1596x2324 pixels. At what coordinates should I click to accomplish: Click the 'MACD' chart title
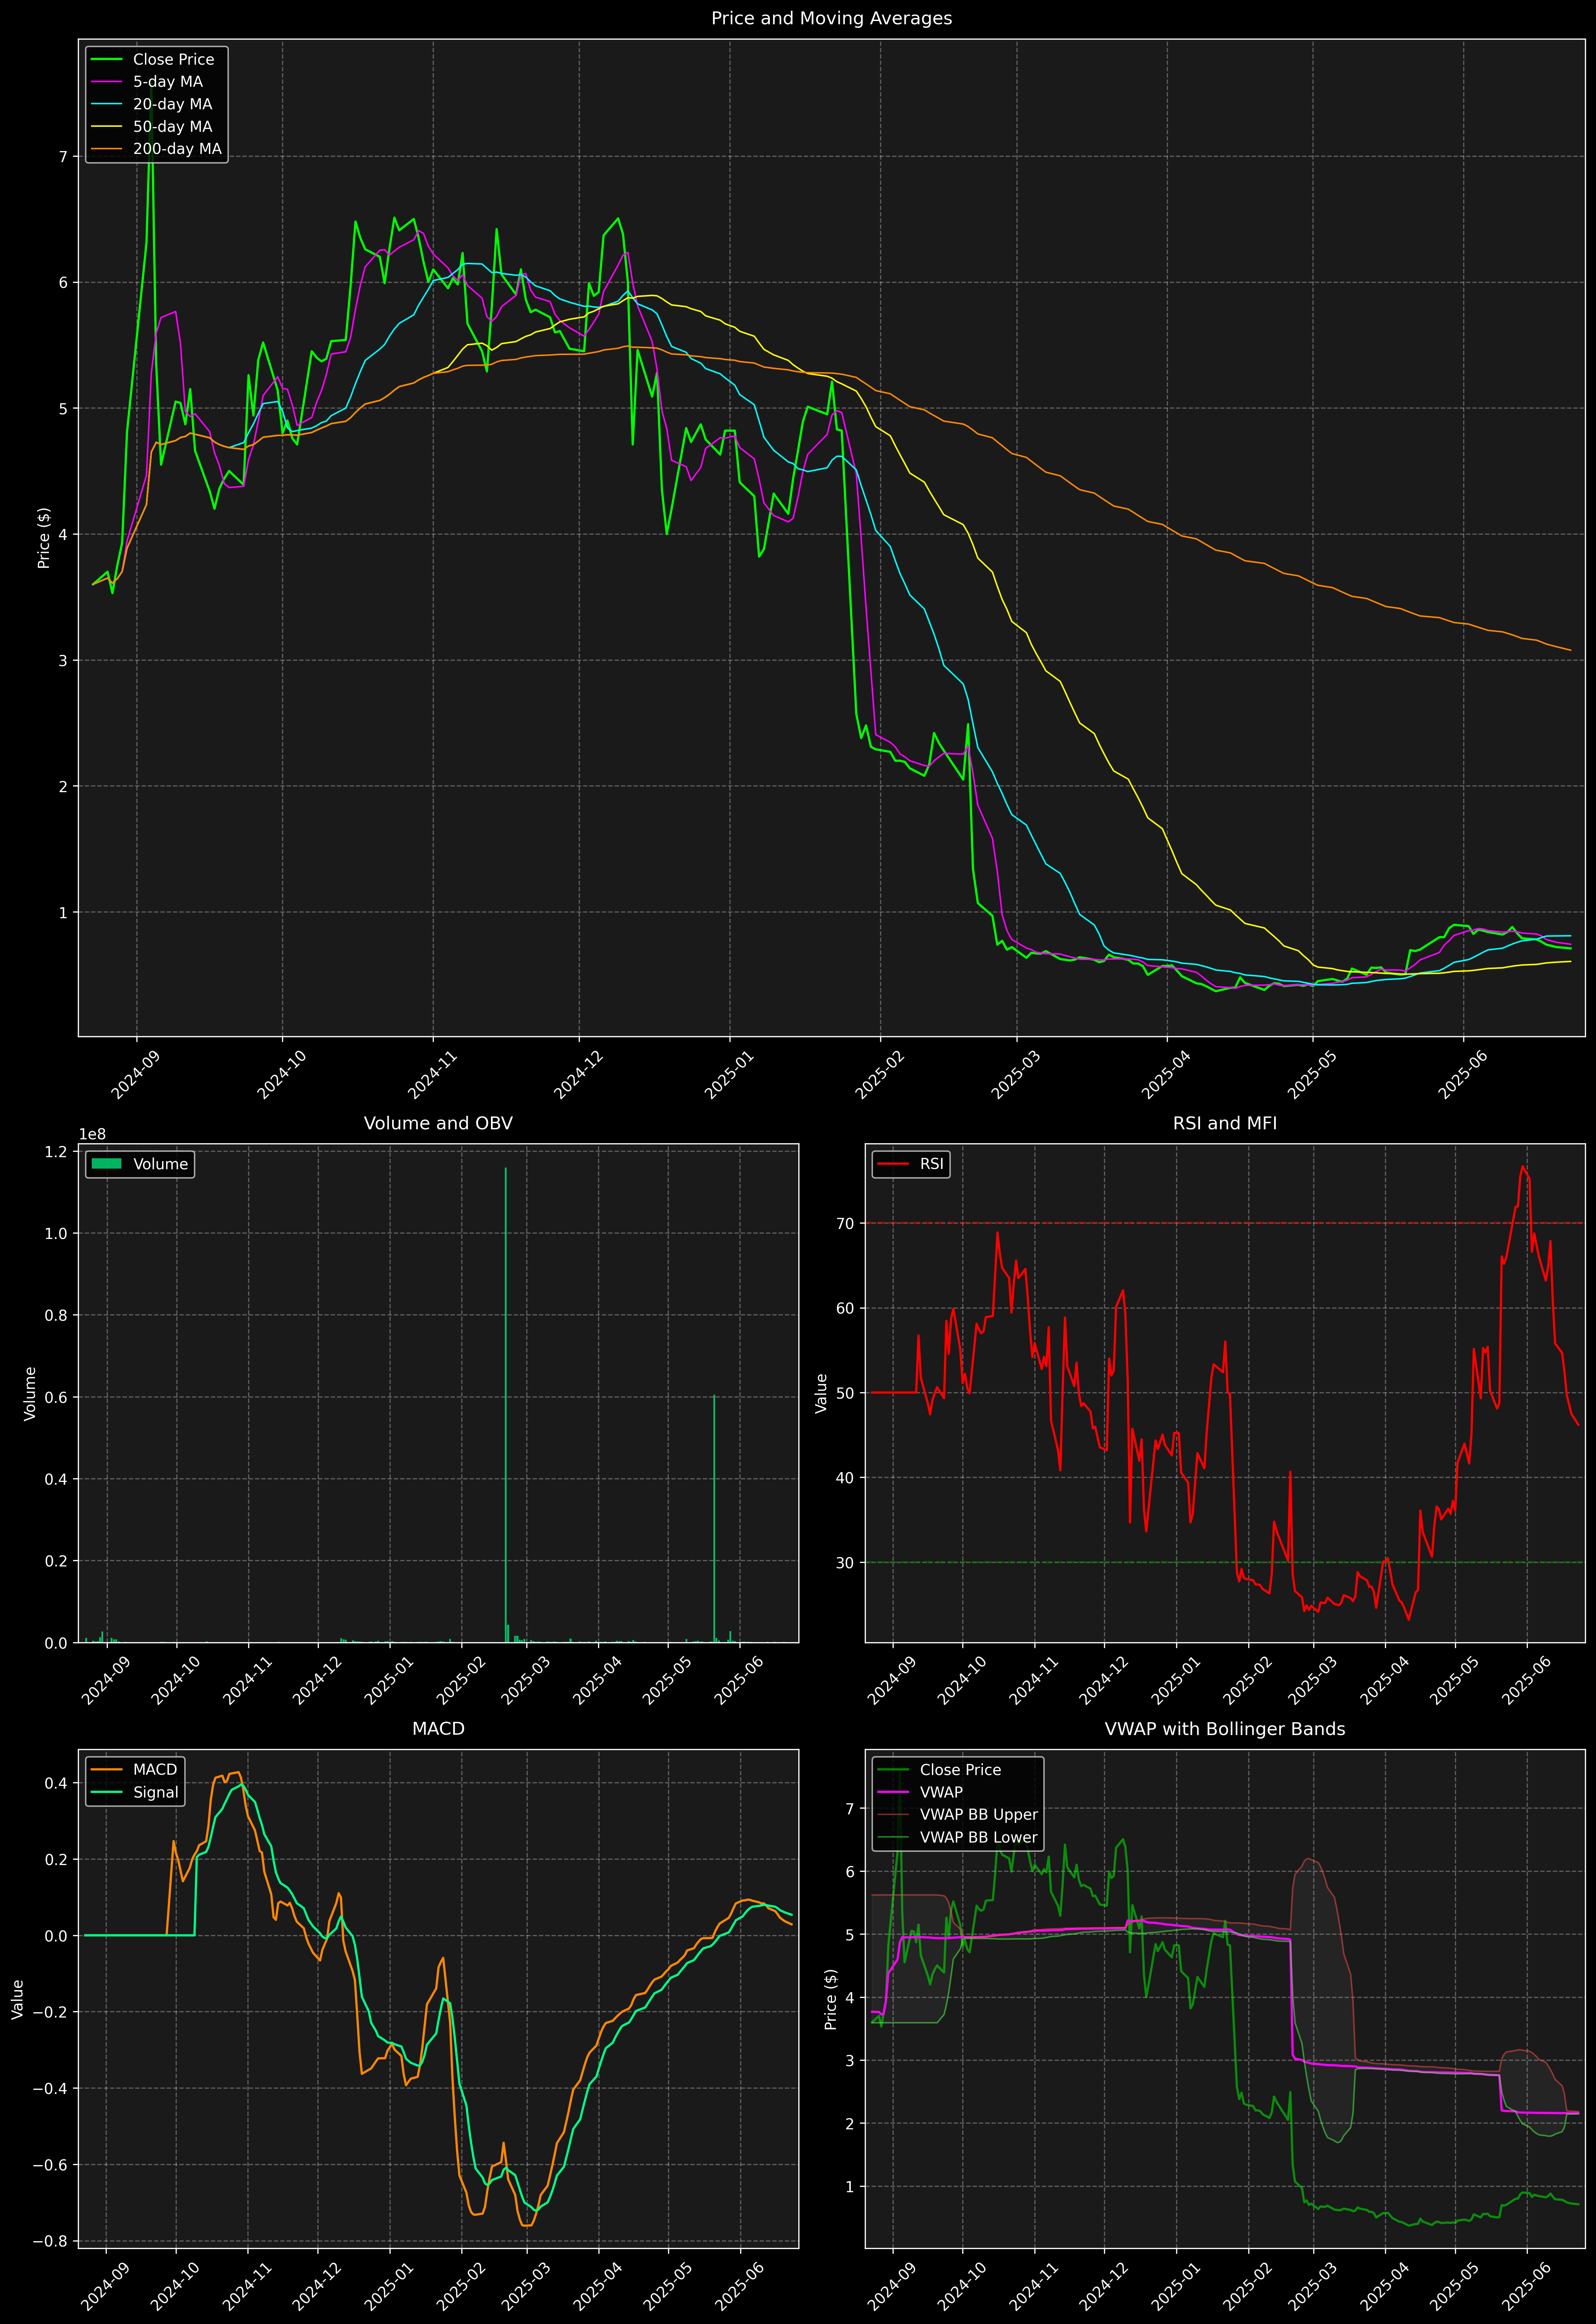(438, 1729)
